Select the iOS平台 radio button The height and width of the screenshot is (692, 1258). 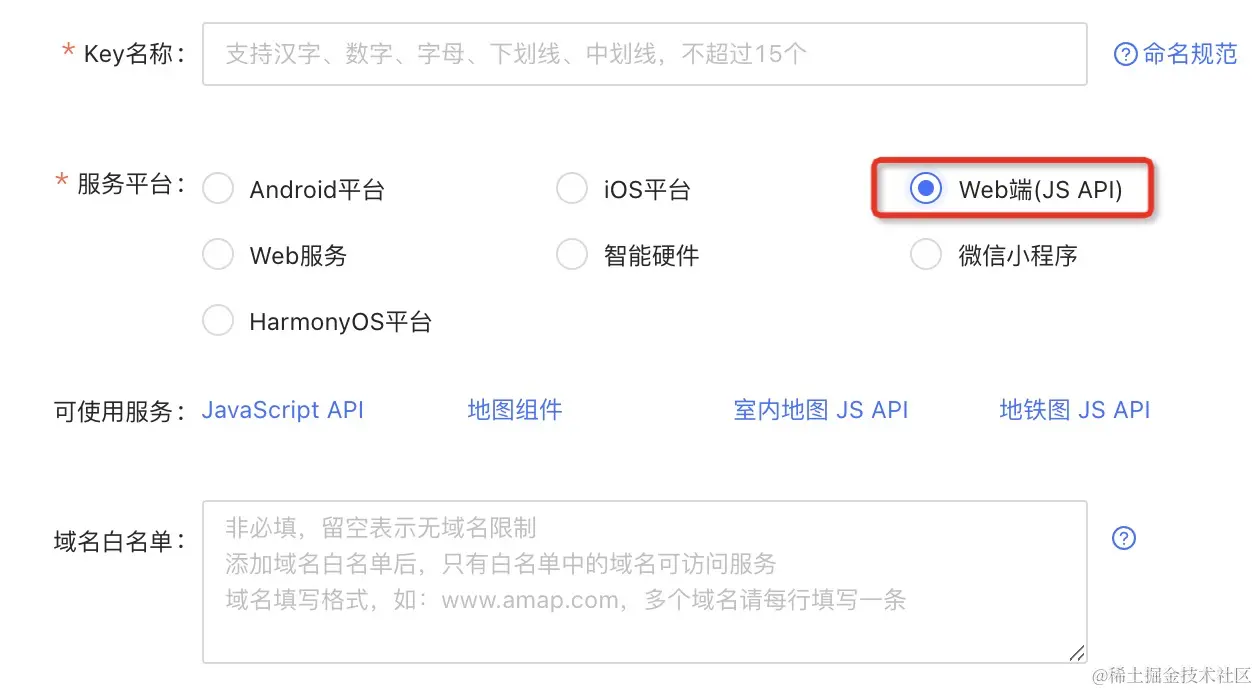[x=572, y=189]
